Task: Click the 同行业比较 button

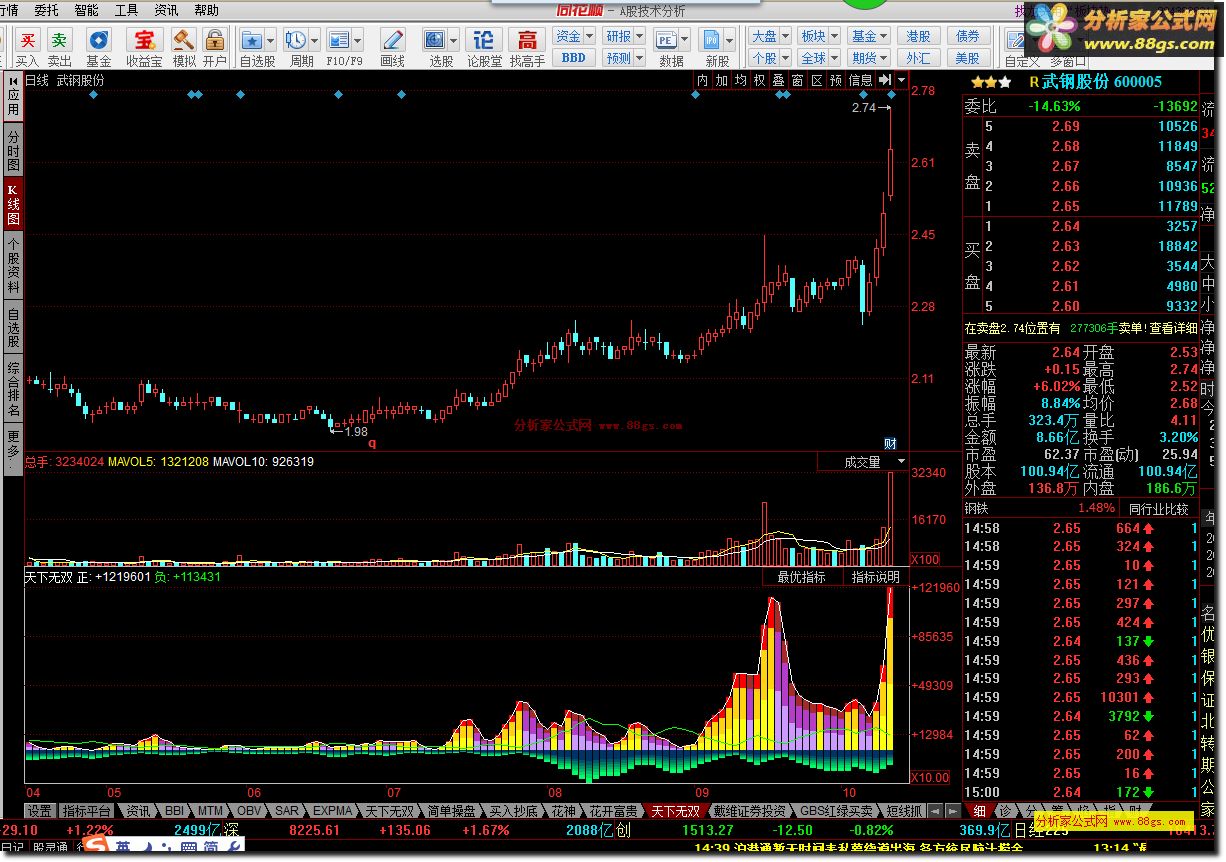Action: pos(1159,509)
